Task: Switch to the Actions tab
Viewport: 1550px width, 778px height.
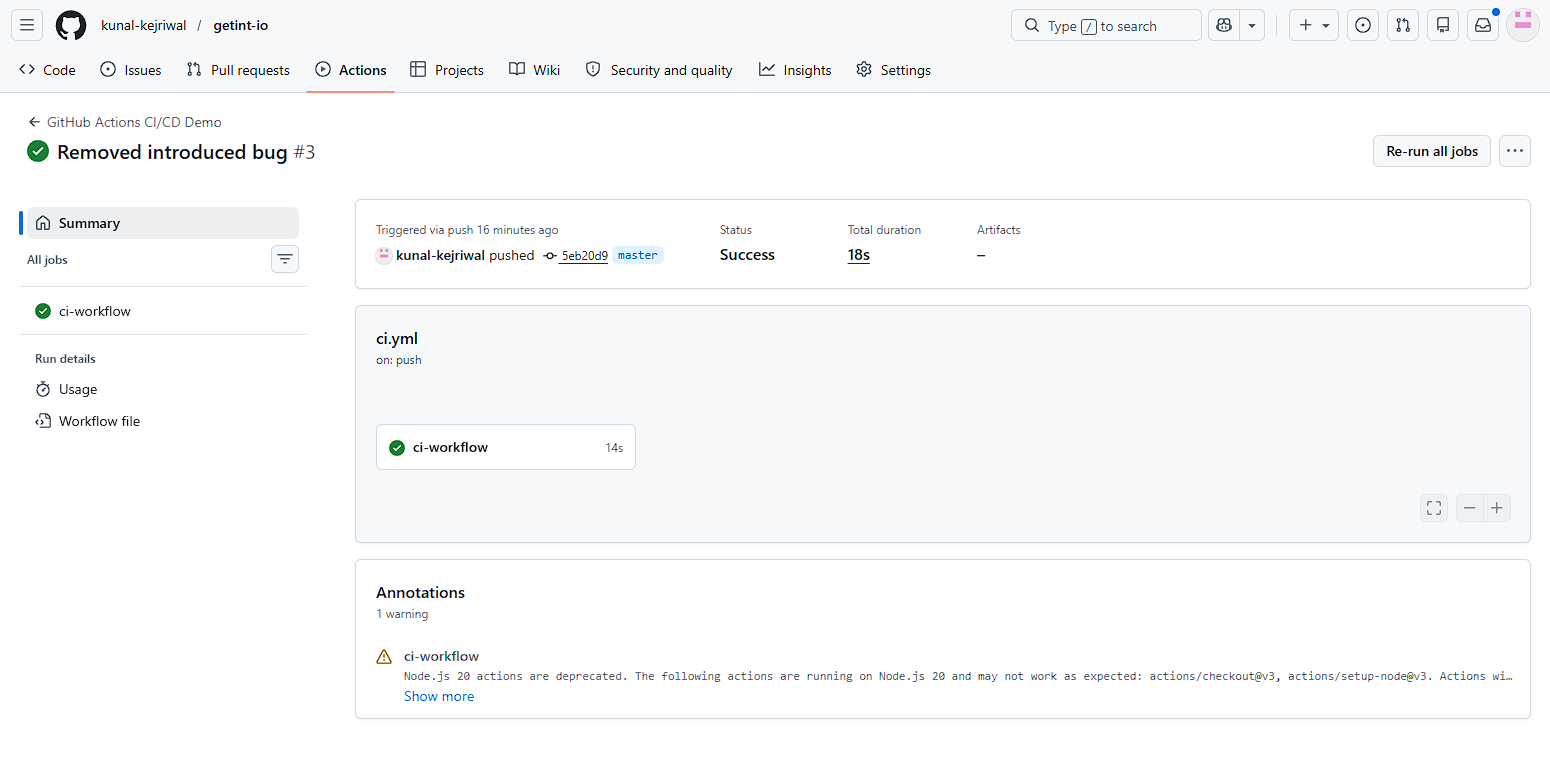Action: click(351, 69)
